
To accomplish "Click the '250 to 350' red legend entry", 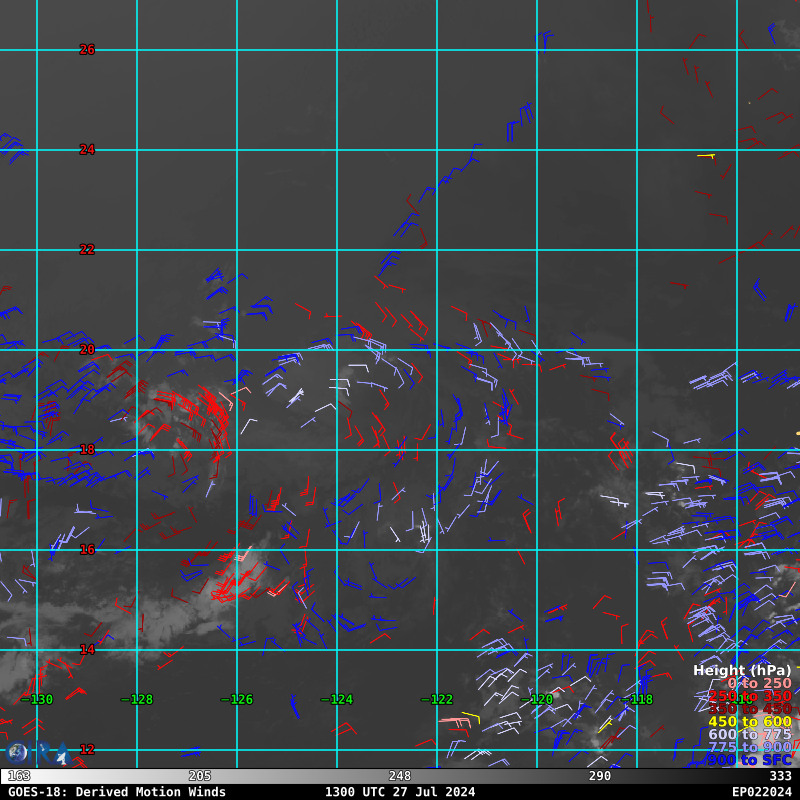I will point(749,696).
